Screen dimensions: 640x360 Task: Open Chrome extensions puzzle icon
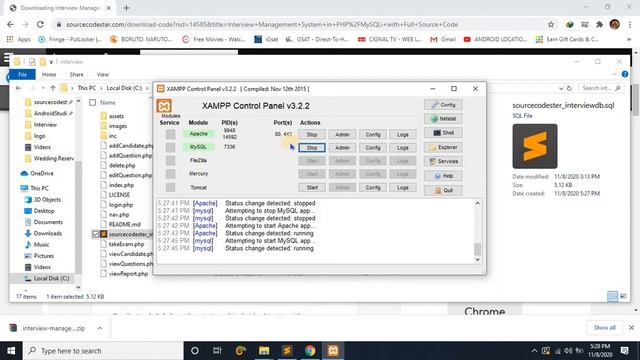(x=599, y=24)
